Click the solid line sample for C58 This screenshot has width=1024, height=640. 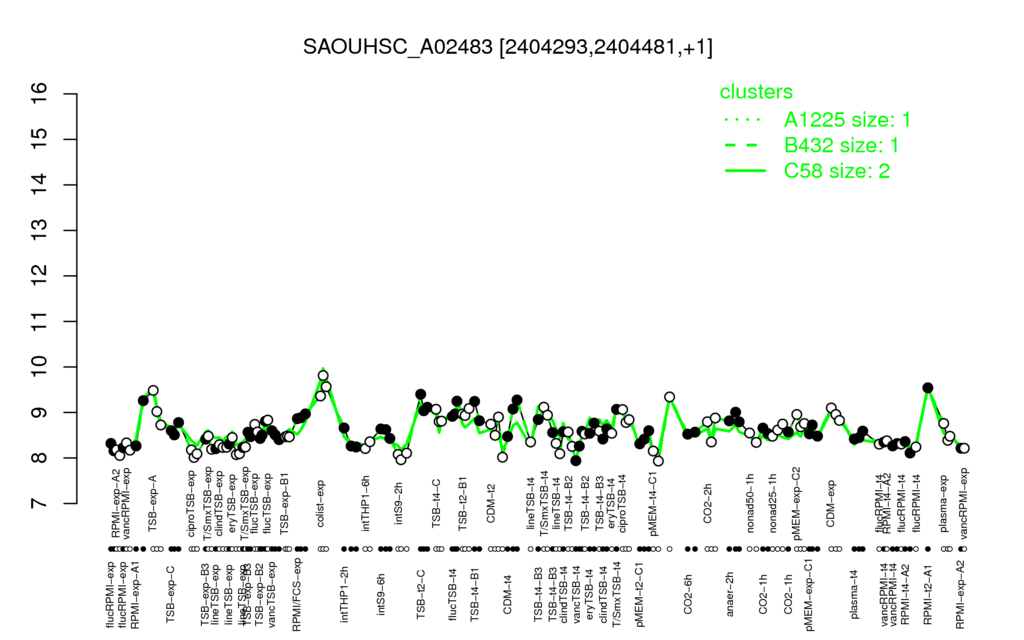pyautogui.click(x=745, y=171)
